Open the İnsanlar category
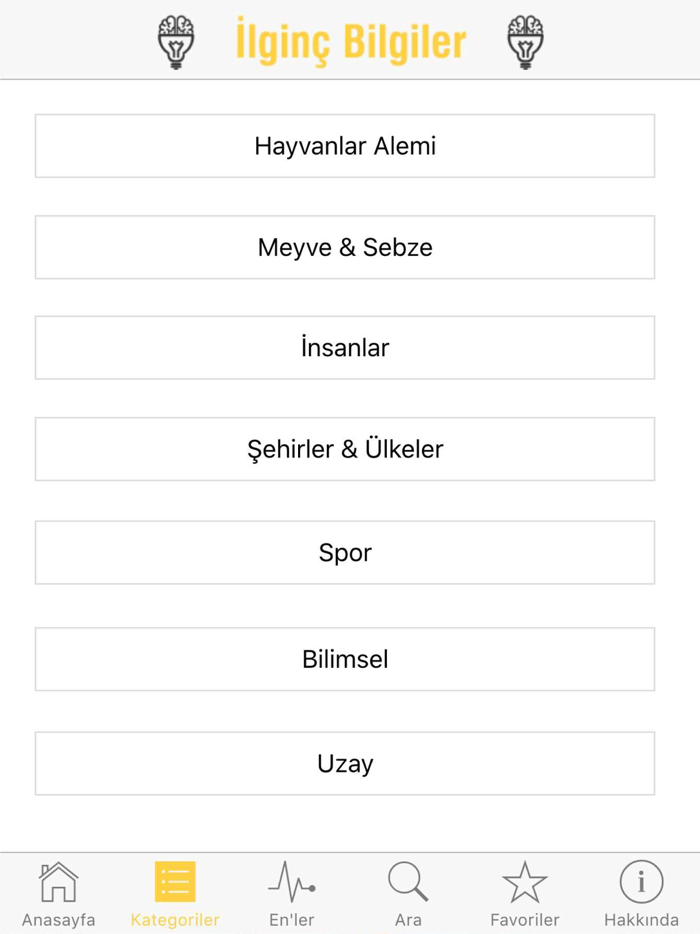Image resolution: width=700 pixels, height=934 pixels. tap(345, 348)
